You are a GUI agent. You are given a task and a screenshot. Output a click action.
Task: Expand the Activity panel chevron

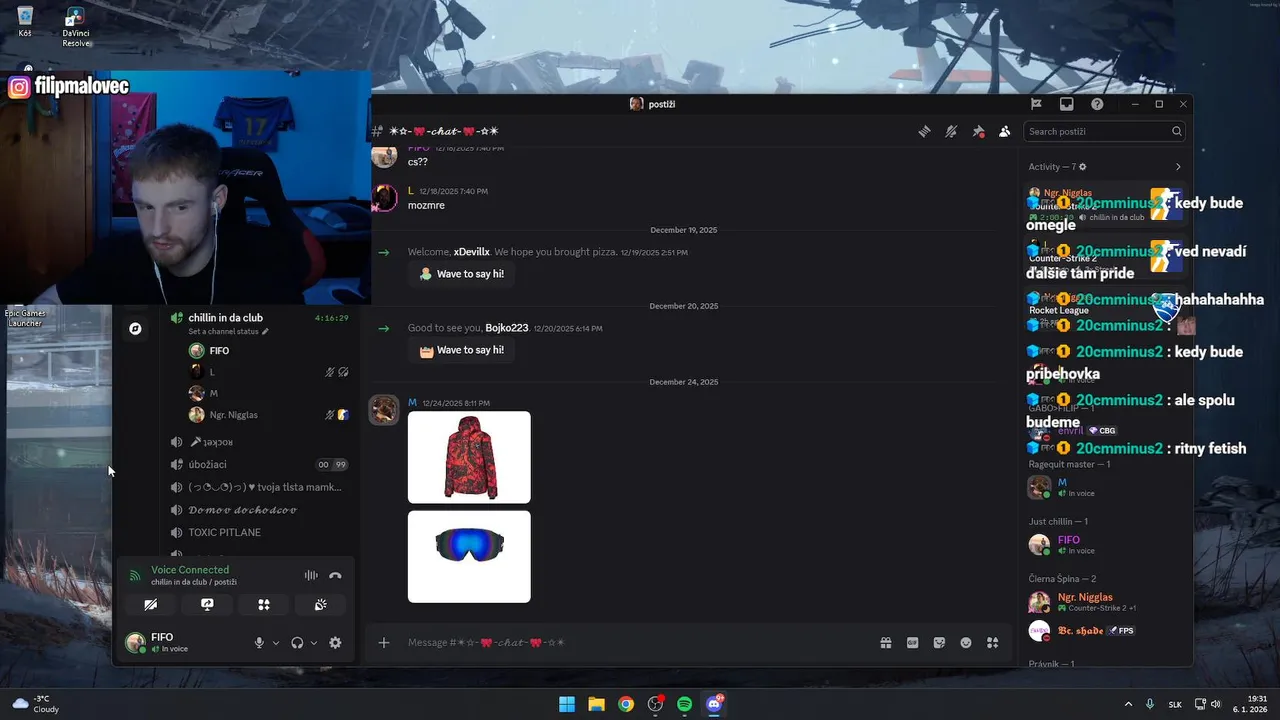(1178, 167)
